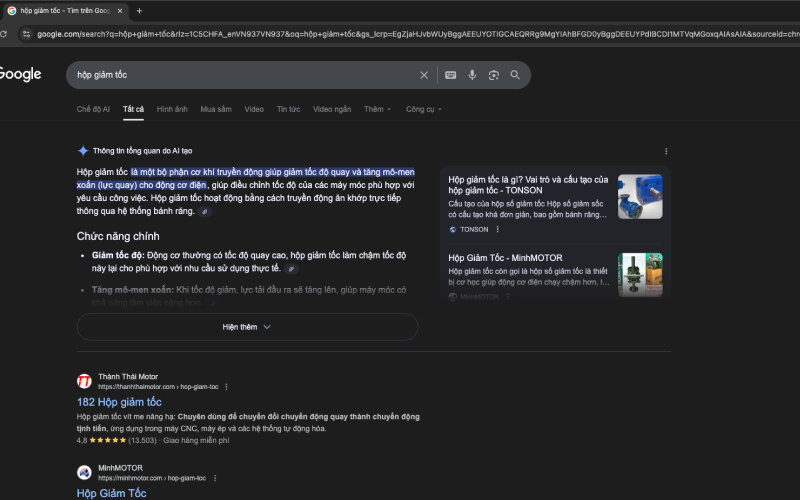Click the Thành Thái Motor favicon
Viewport: 800px width, 500px height.
click(84, 381)
